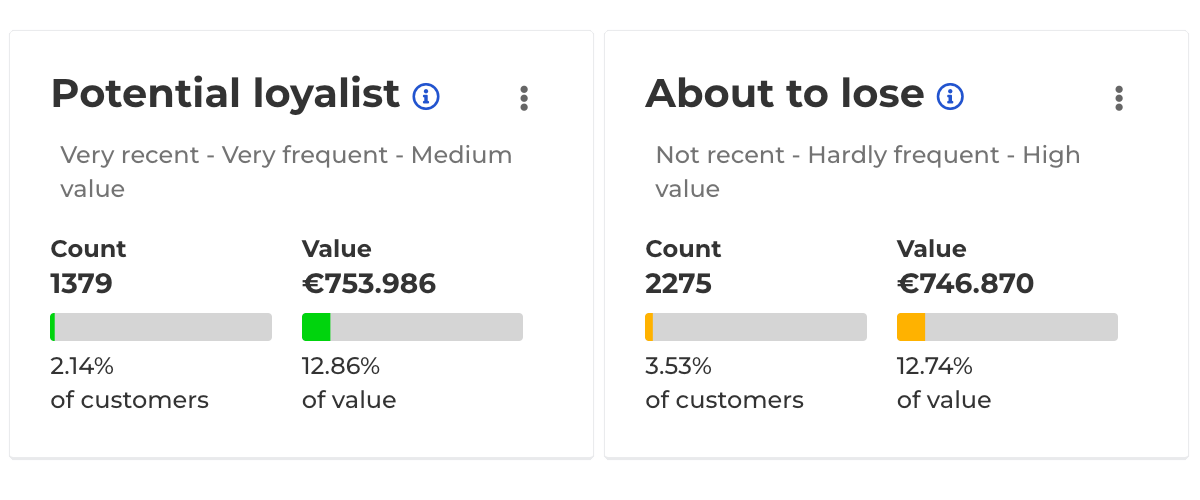Click the 2.14% of customers text
The image size is (1200, 500).
tap(129, 383)
